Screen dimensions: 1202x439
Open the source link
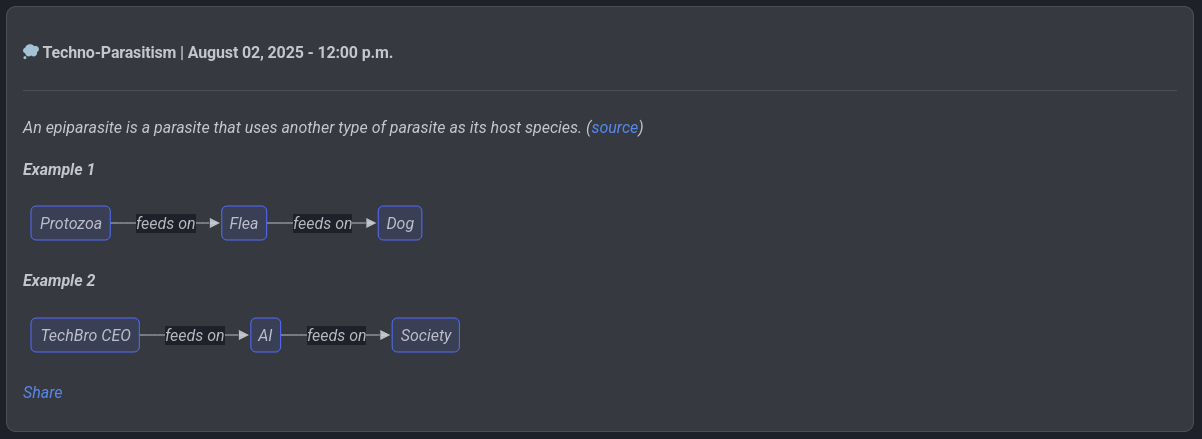615,128
